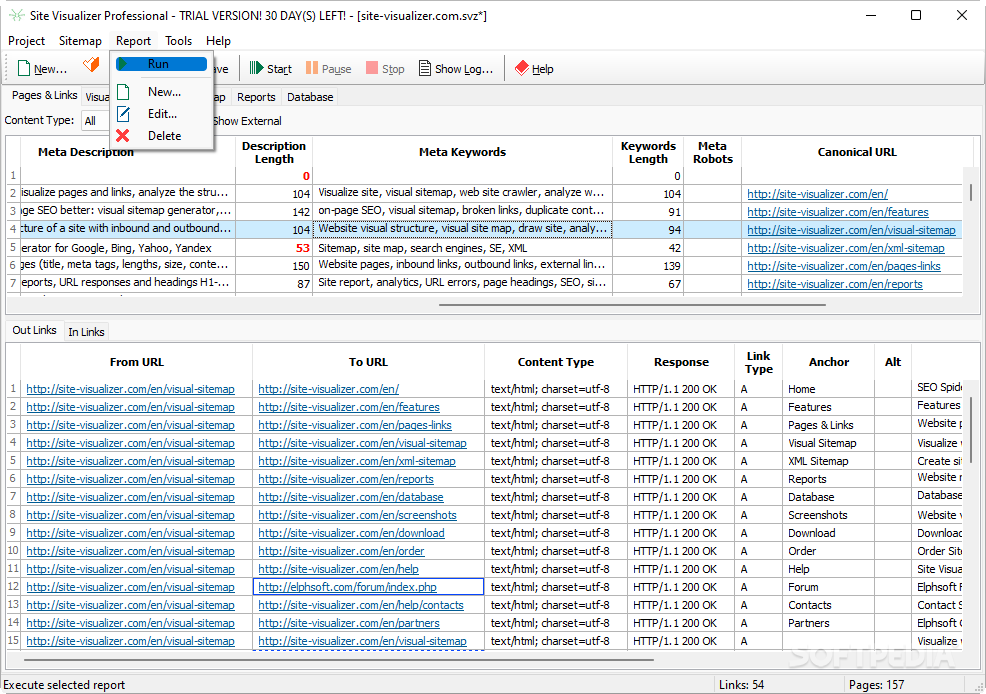Image resolution: width=986 pixels, height=694 pixels.
Task: Open To URL link en/screenshots
Action: pos(357,515)
